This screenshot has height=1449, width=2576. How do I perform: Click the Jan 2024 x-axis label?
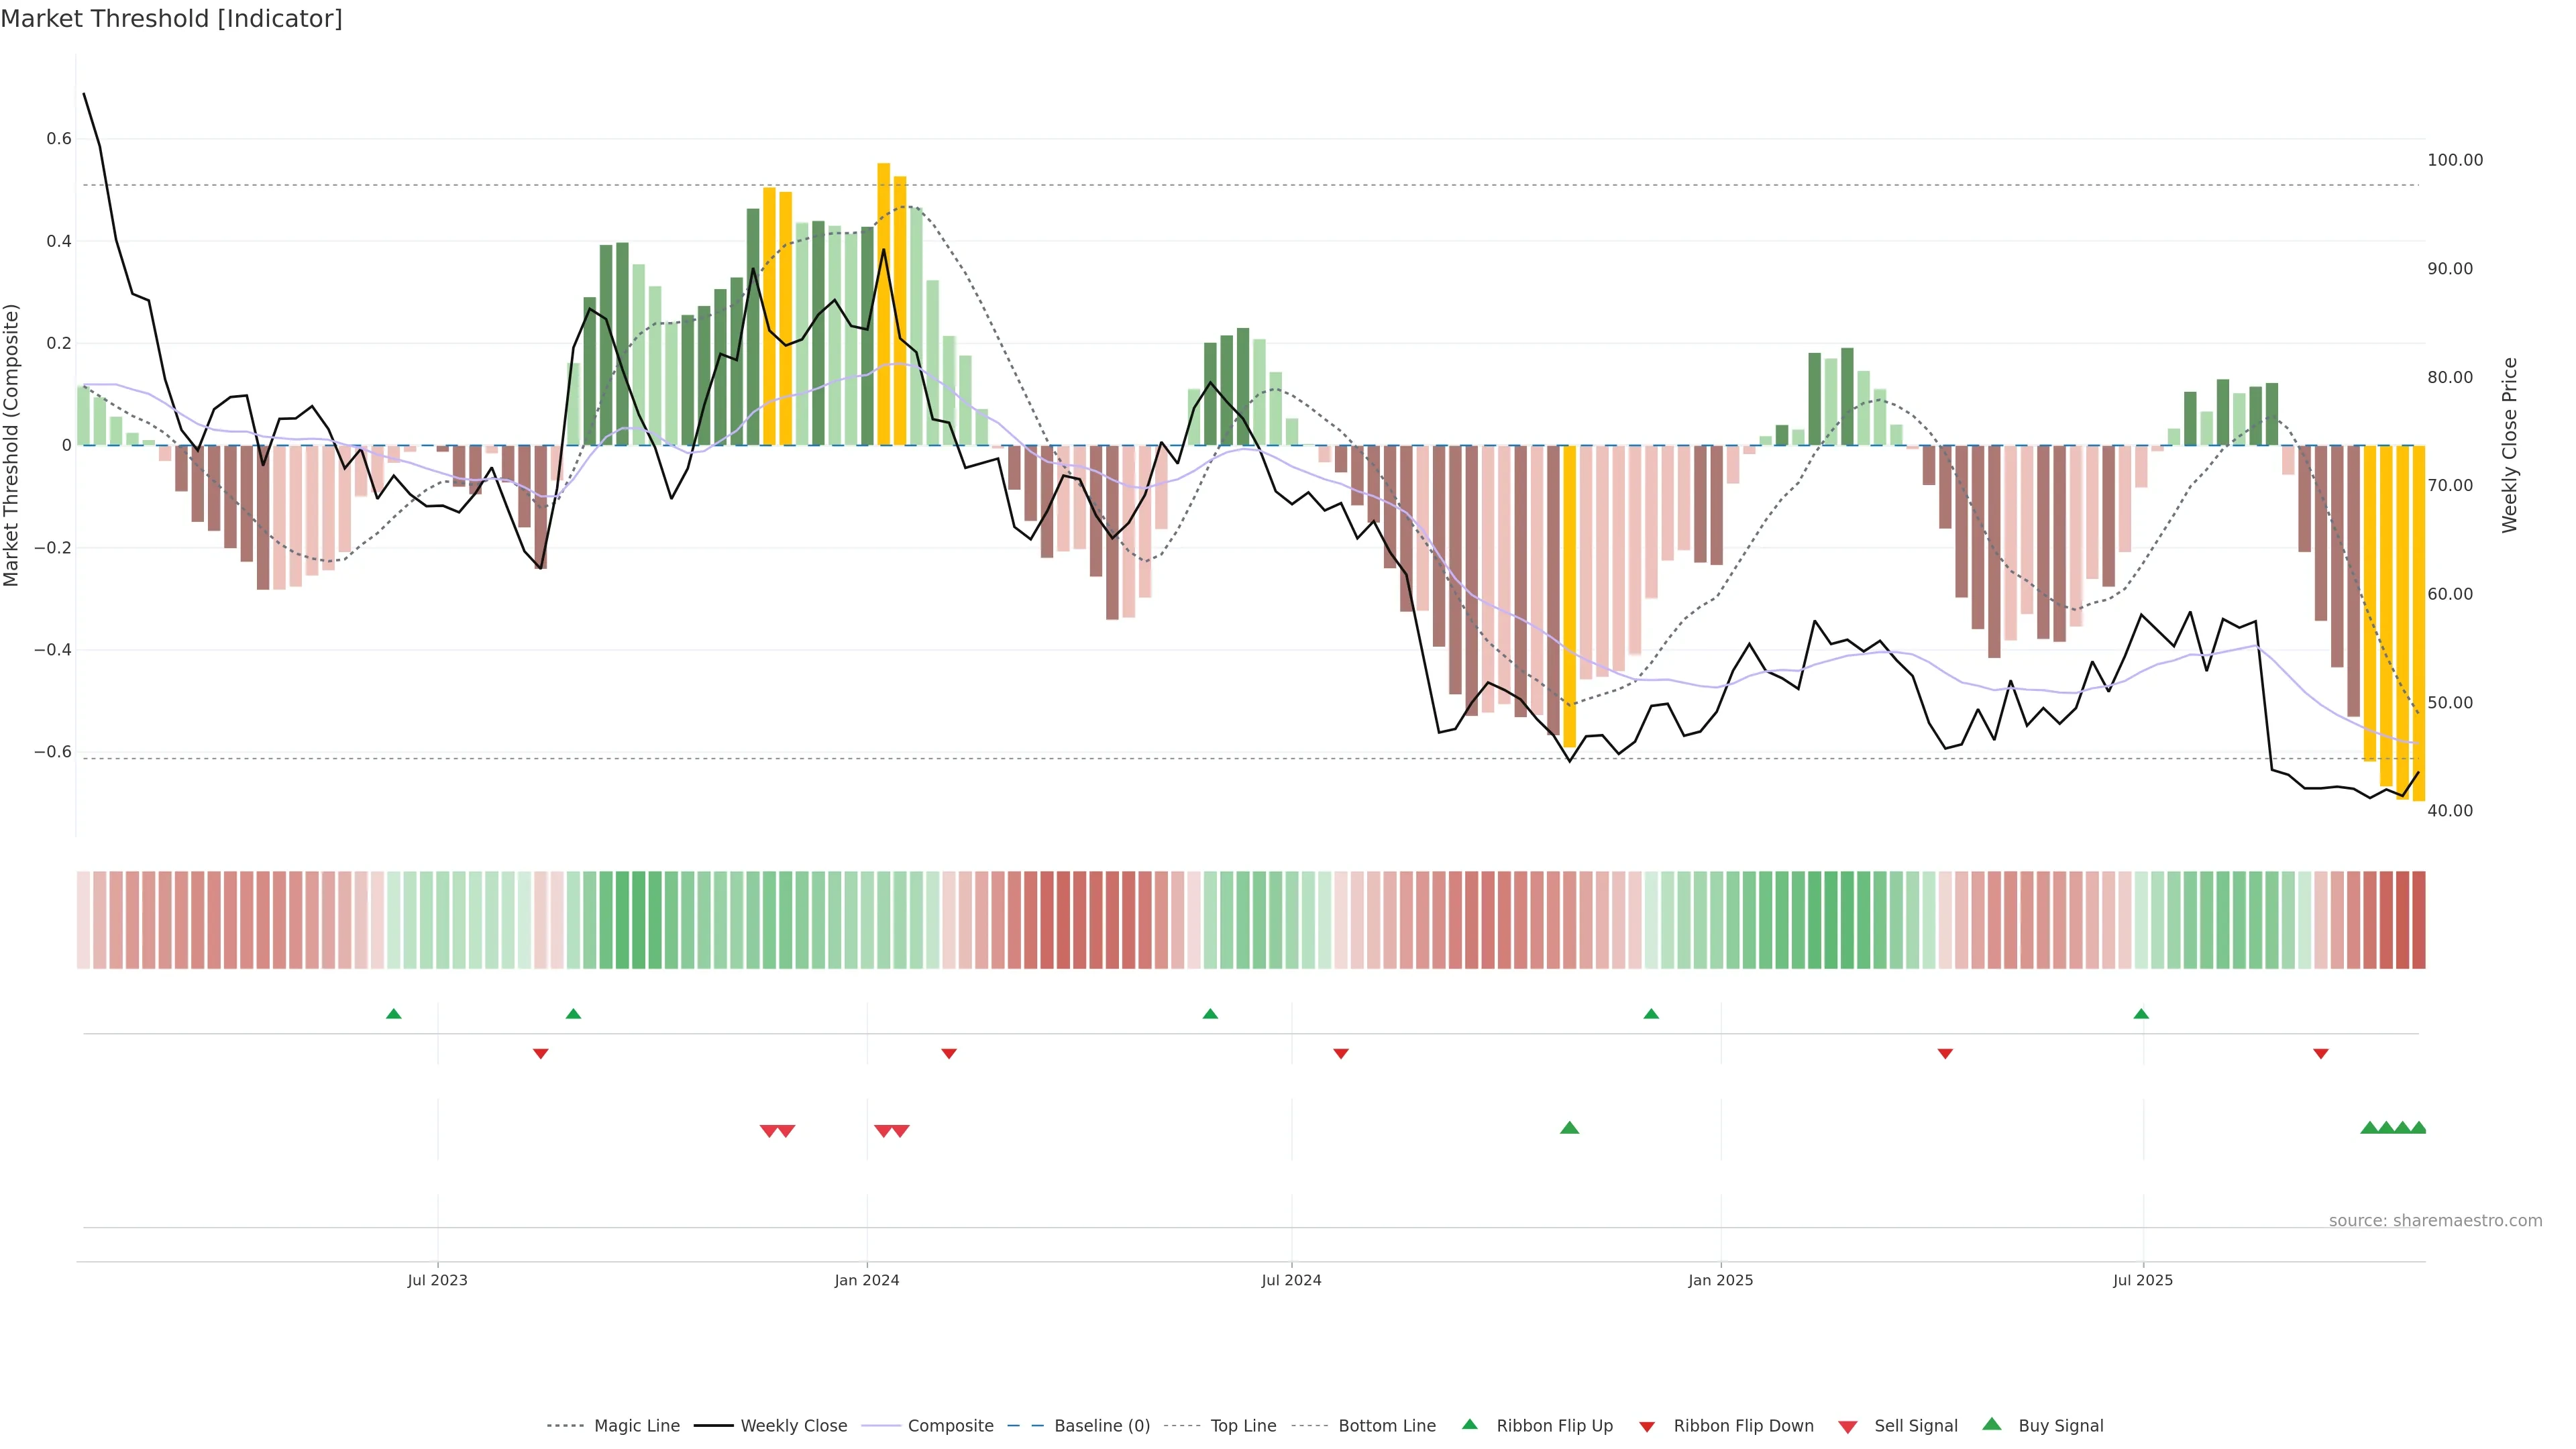click(x=867, y=1280)
